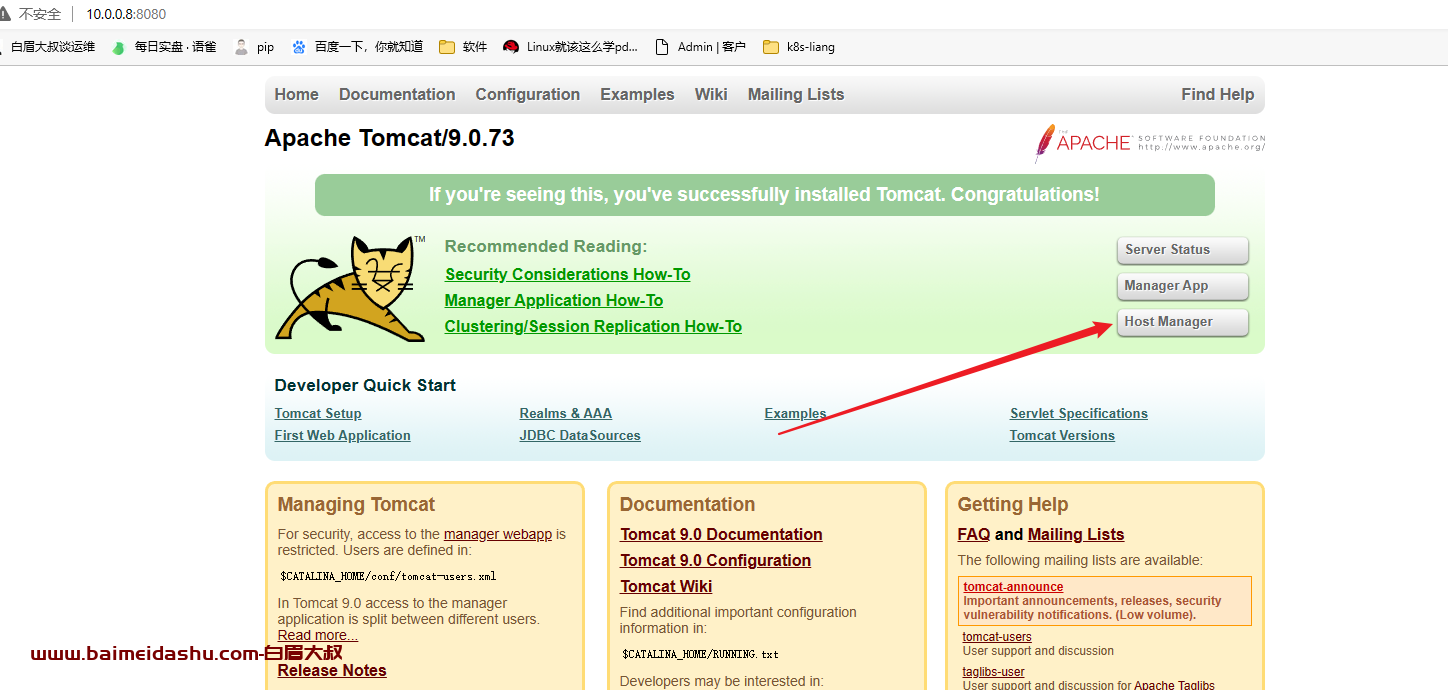The image size is (1448, 690).
Task: Click the Documentation heading in the middle box
Action: point(687,505)
